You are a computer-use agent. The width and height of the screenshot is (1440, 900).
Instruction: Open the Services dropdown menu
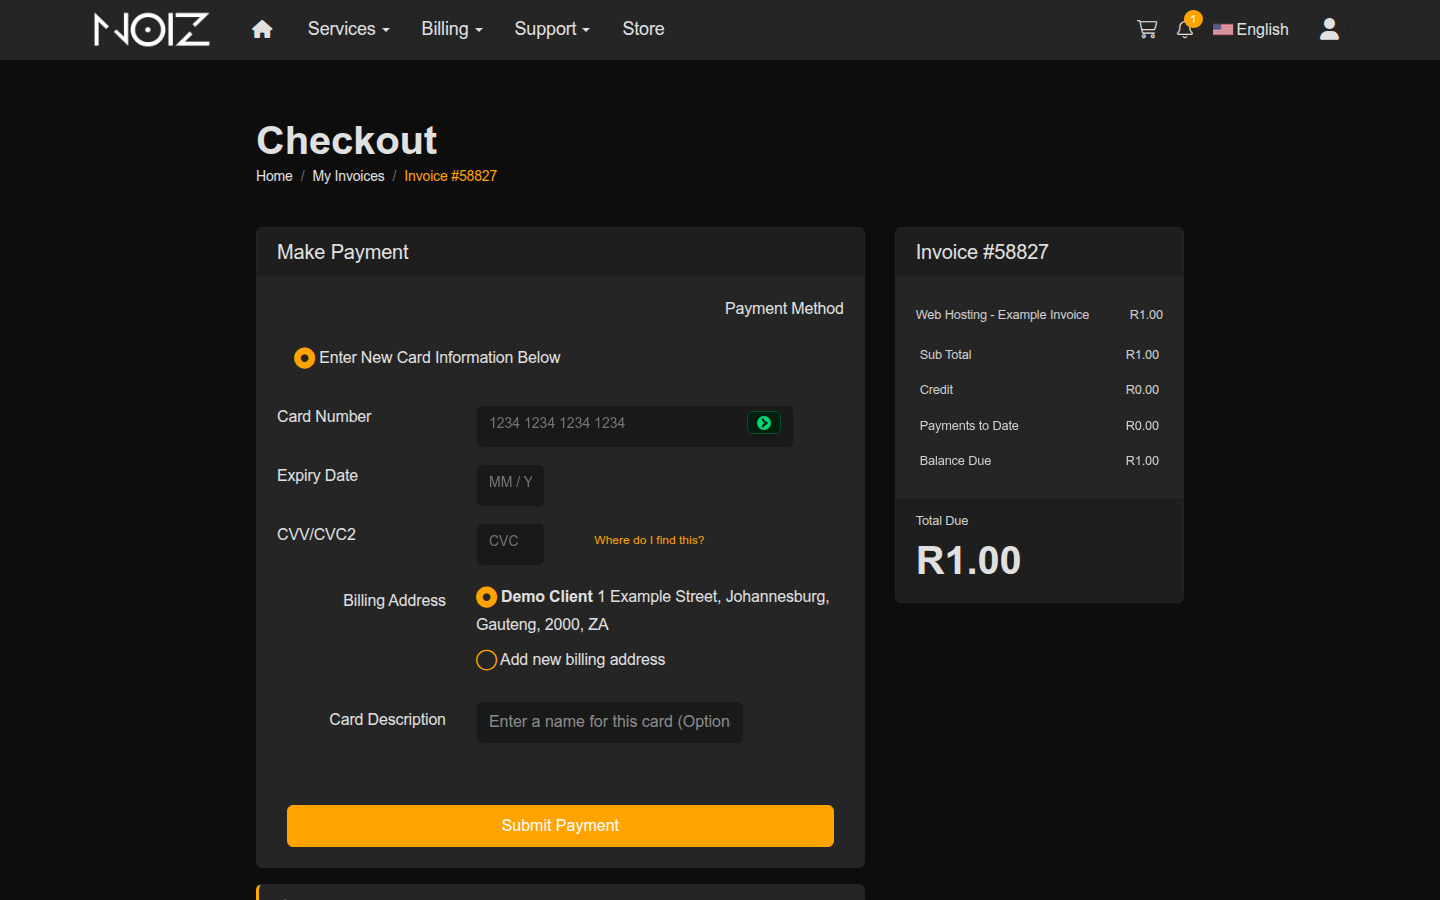coord(348,29)
